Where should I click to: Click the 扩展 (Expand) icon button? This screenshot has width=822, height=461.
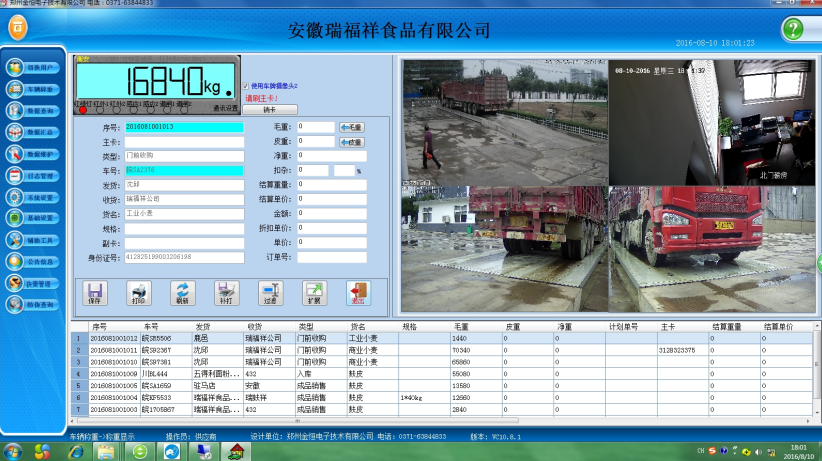315,292
